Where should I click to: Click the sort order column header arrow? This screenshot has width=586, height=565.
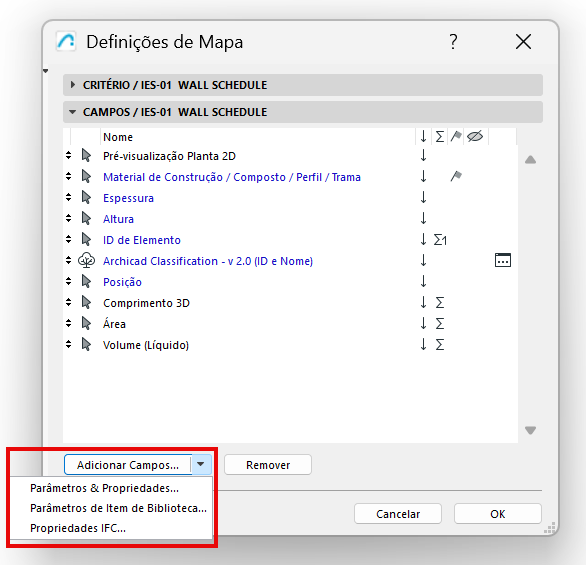tap(423, 136)
